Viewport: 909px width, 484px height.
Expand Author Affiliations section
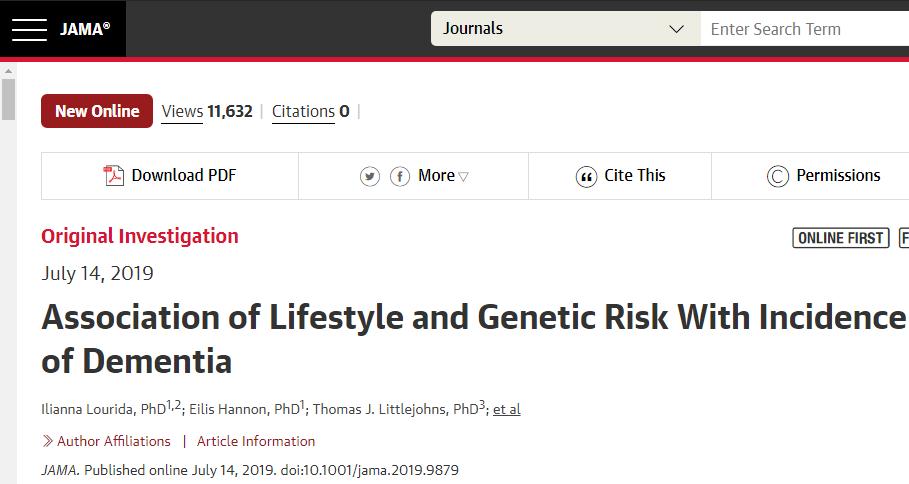(114, 441)
